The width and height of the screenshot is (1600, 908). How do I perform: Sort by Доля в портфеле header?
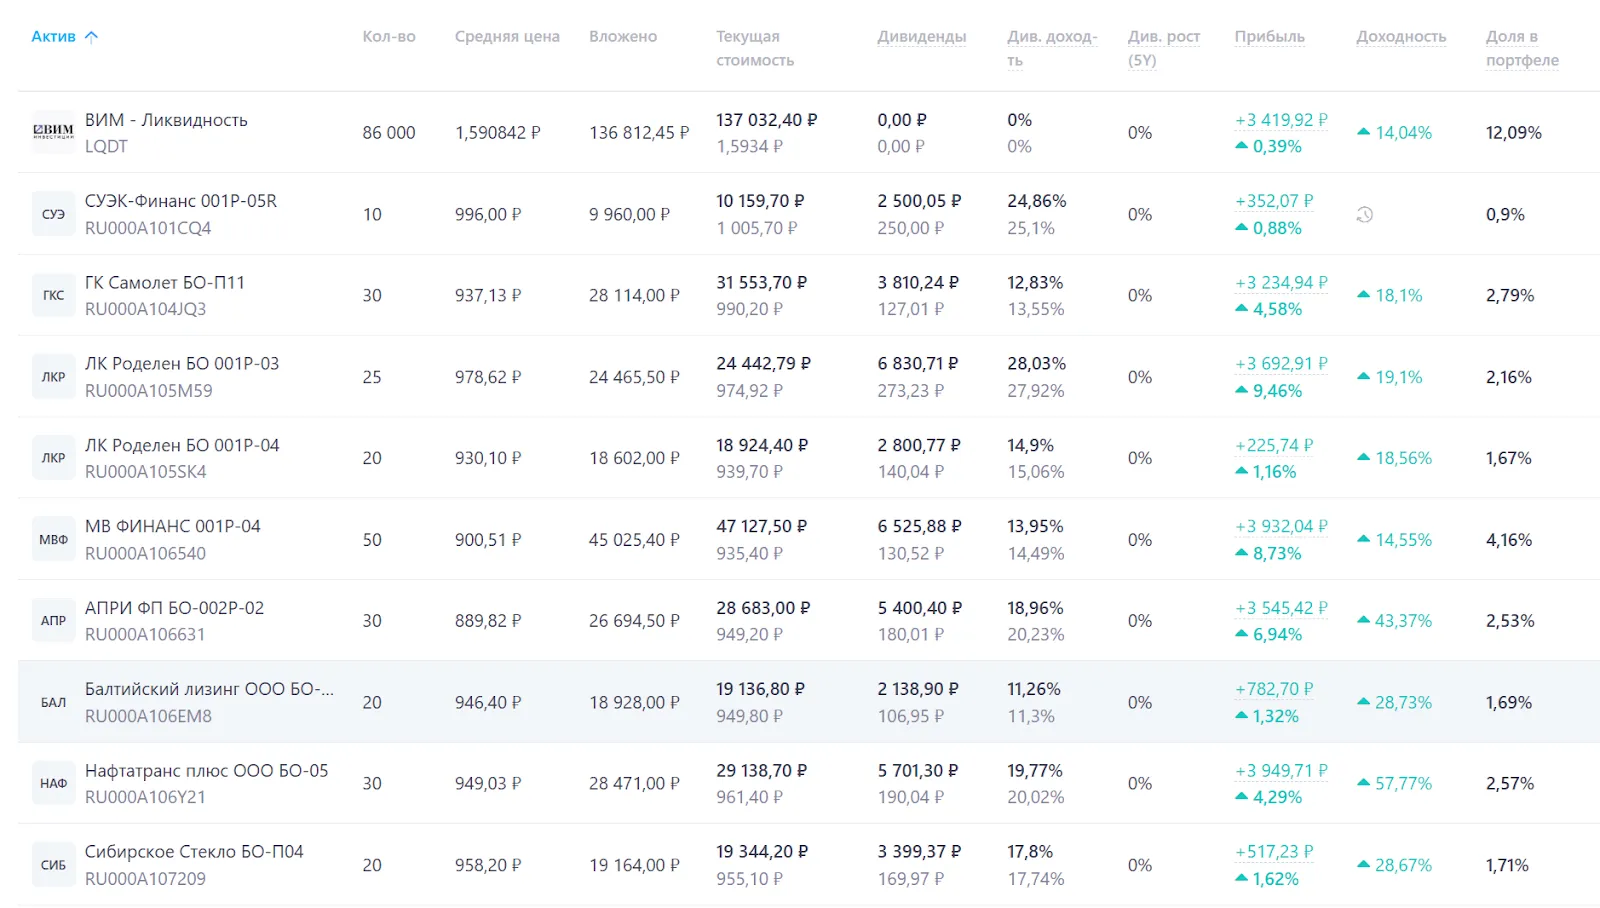tap(1522, 48)
